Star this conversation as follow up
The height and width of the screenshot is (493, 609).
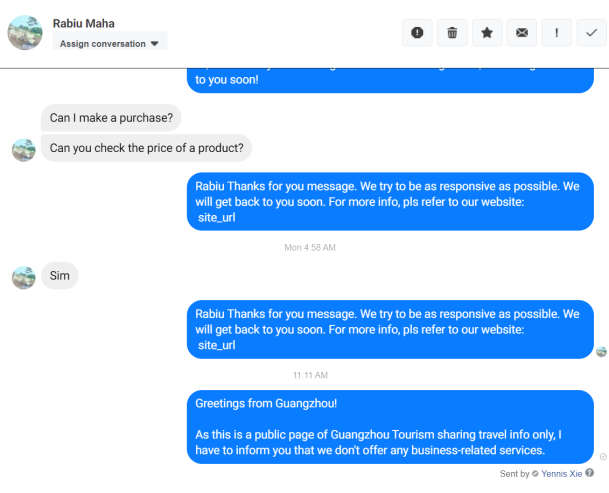pos(487,33)
